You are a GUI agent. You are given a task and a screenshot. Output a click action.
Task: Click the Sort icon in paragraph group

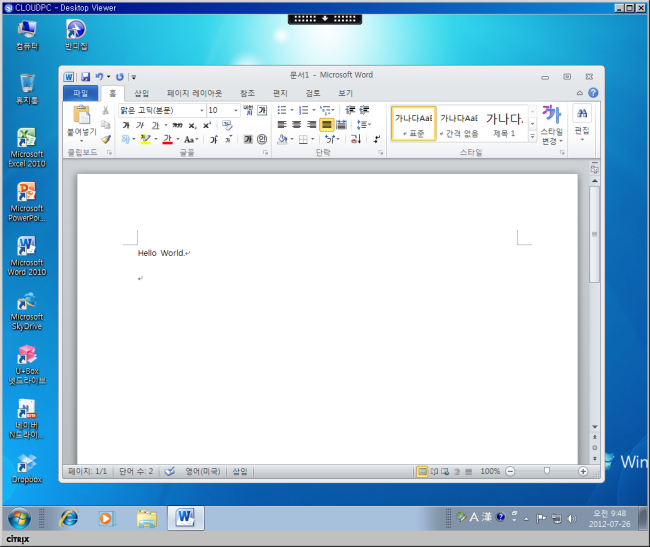tap(356, 139)
